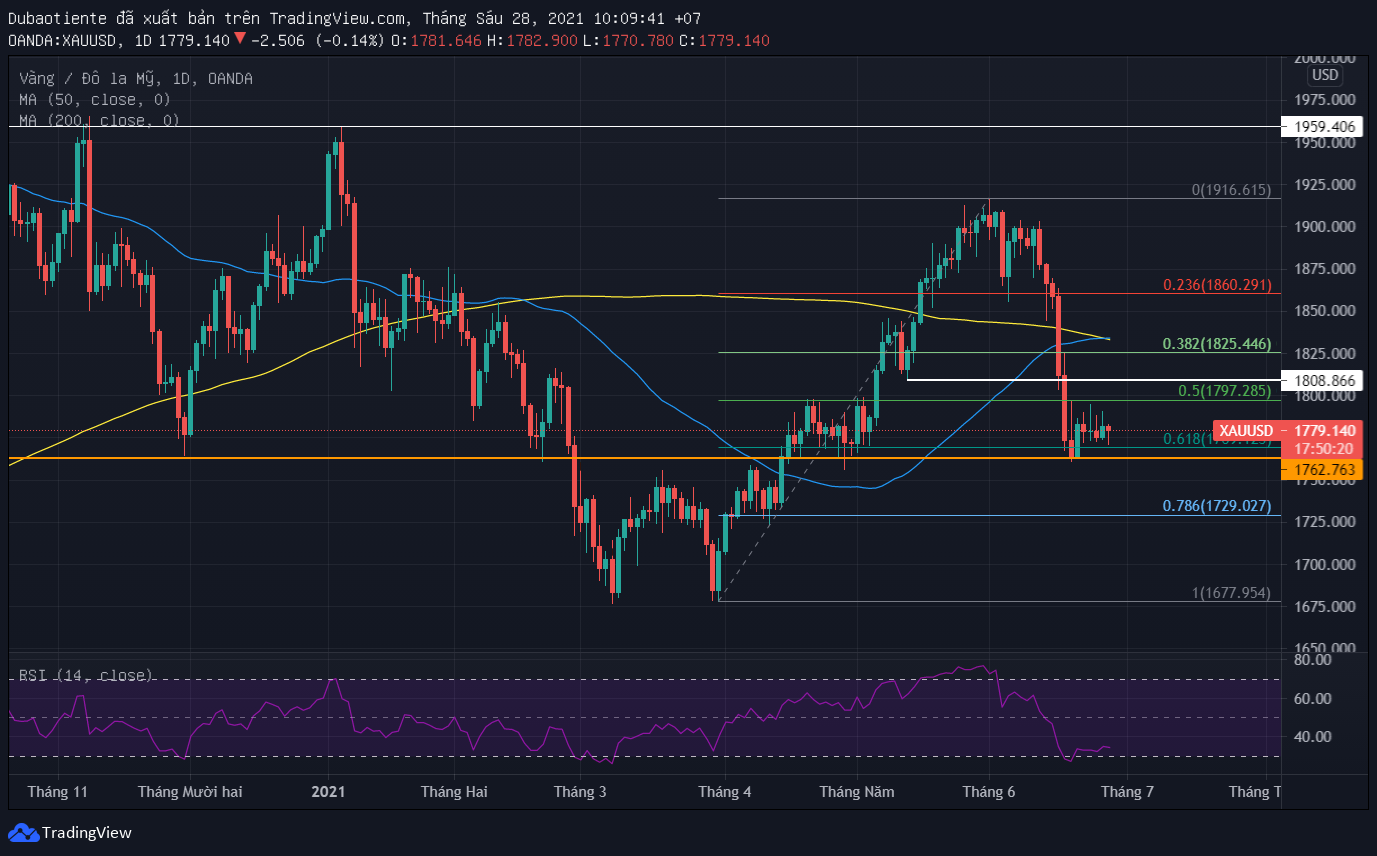1377x856 pixels.
Task: Click the bold '2021' time axis label
Action: pyautogui.click(x=328, y=792)
